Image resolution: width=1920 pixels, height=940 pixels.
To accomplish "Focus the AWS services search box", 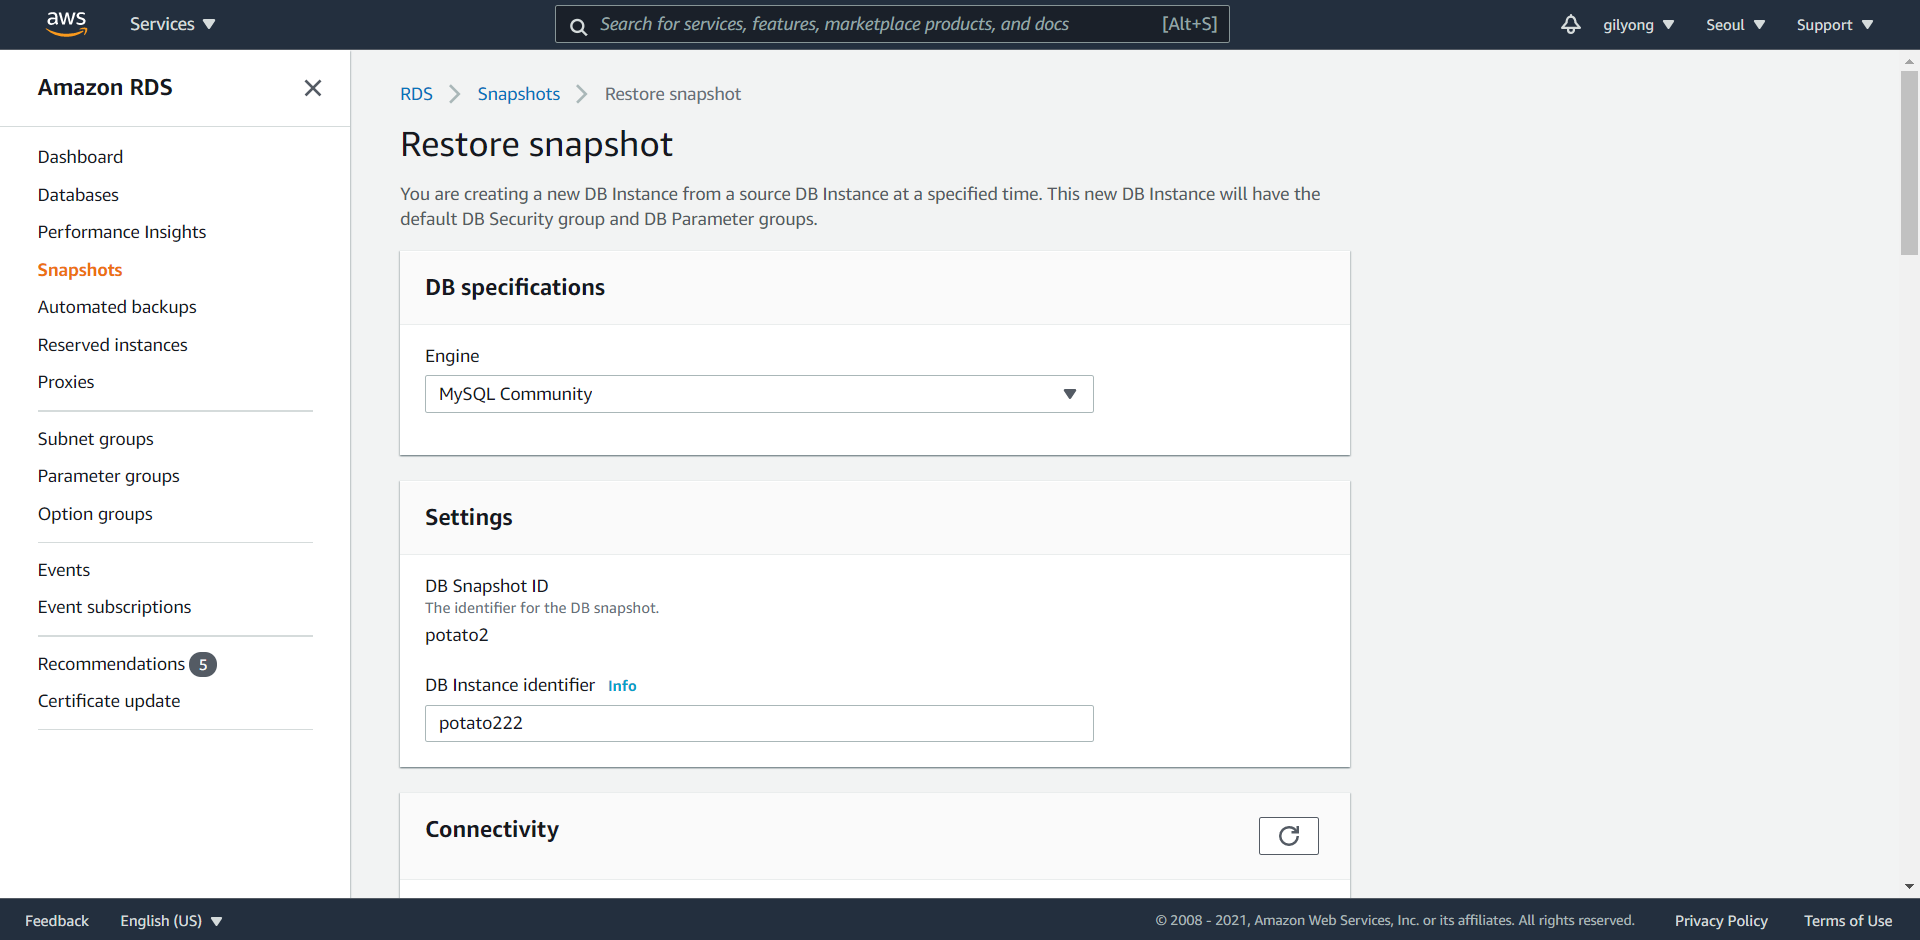I will pyautogui.click(x=892, y=24).
